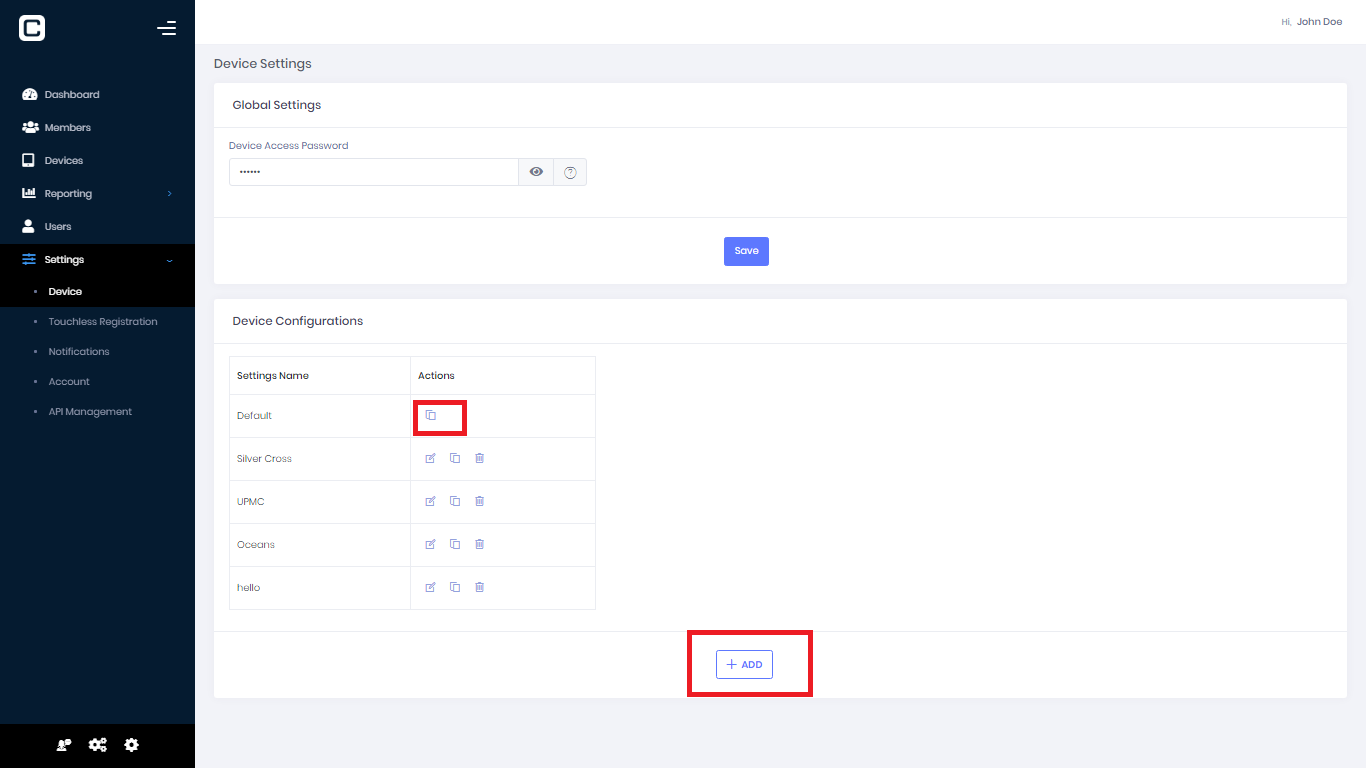Copy the Default device configuration

(431, 415)
